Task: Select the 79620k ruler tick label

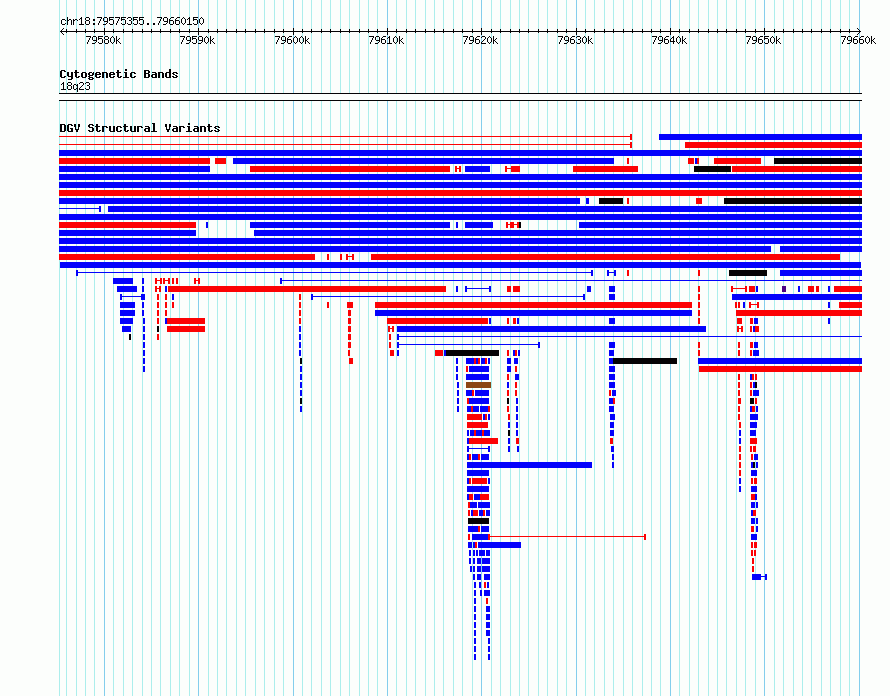Action: [x=480, y=40]
